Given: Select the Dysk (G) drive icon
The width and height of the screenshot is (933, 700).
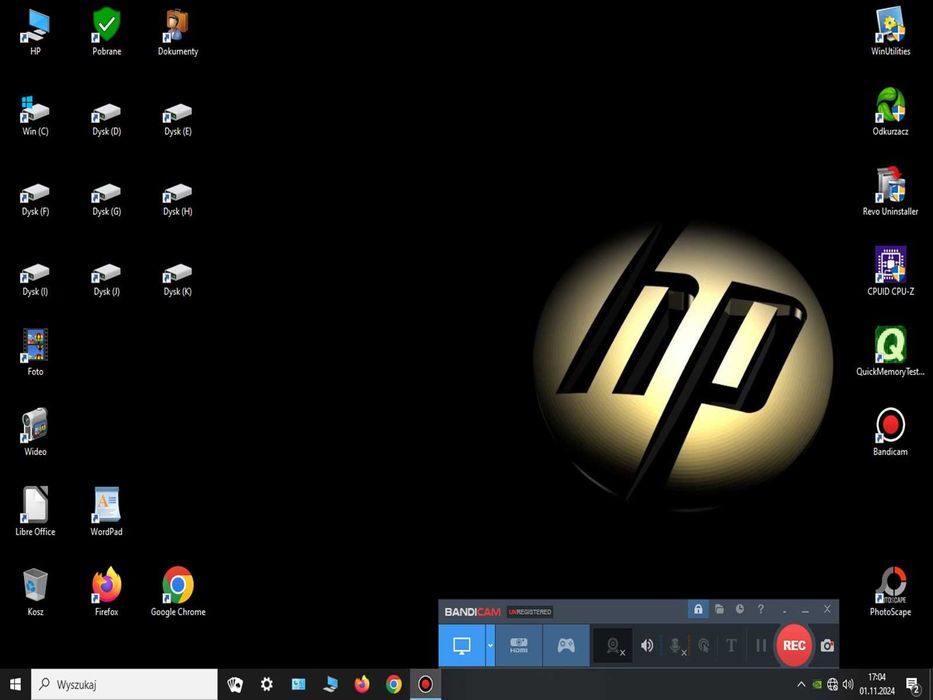Looking at the screenshot, I should 107,199.
